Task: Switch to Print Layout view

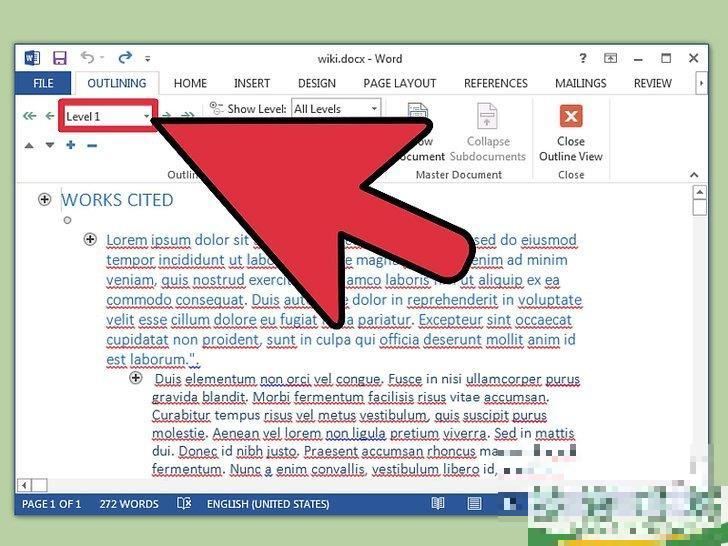Action: pyautogui.click(x=474, y=504)
